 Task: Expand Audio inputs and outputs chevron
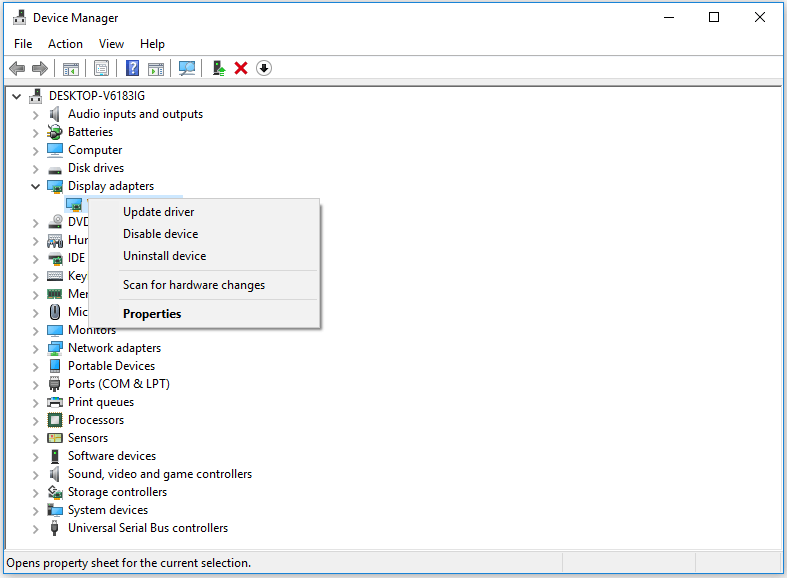35,115
